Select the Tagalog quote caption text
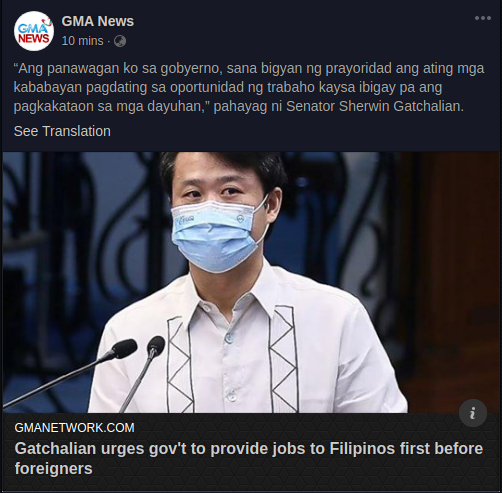 pyautogui.click(x=248, y=87)
